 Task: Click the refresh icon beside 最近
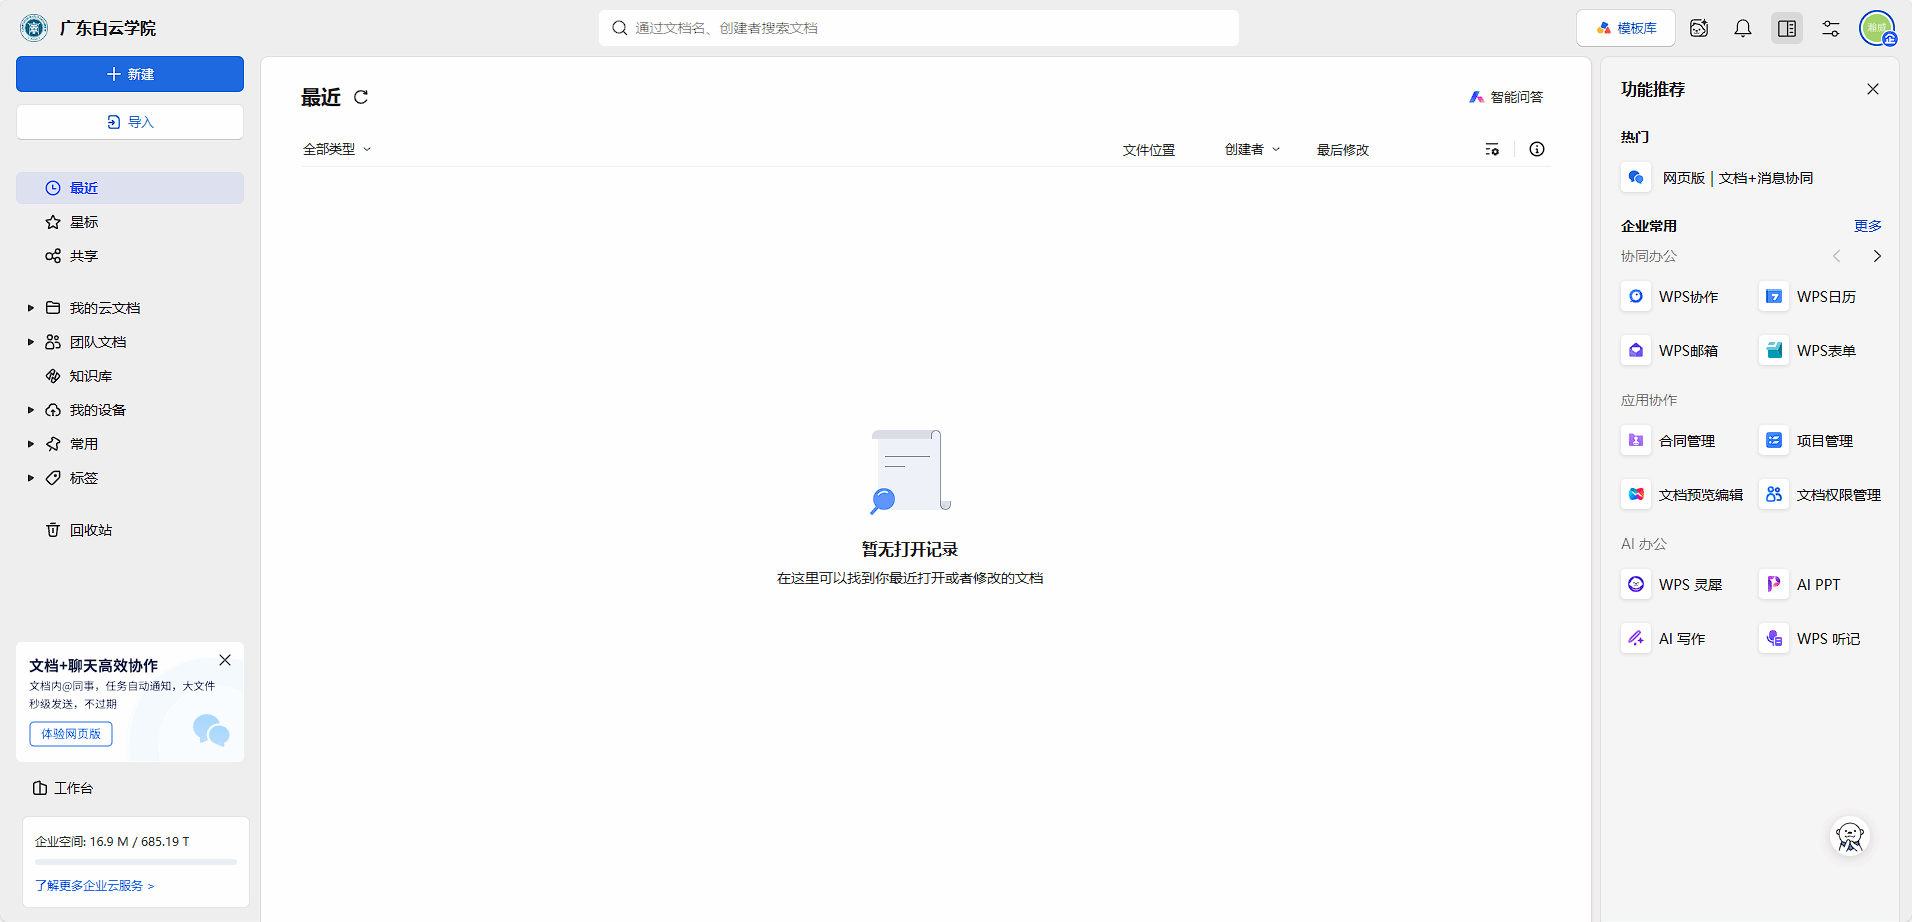click(x=361, y=97)
